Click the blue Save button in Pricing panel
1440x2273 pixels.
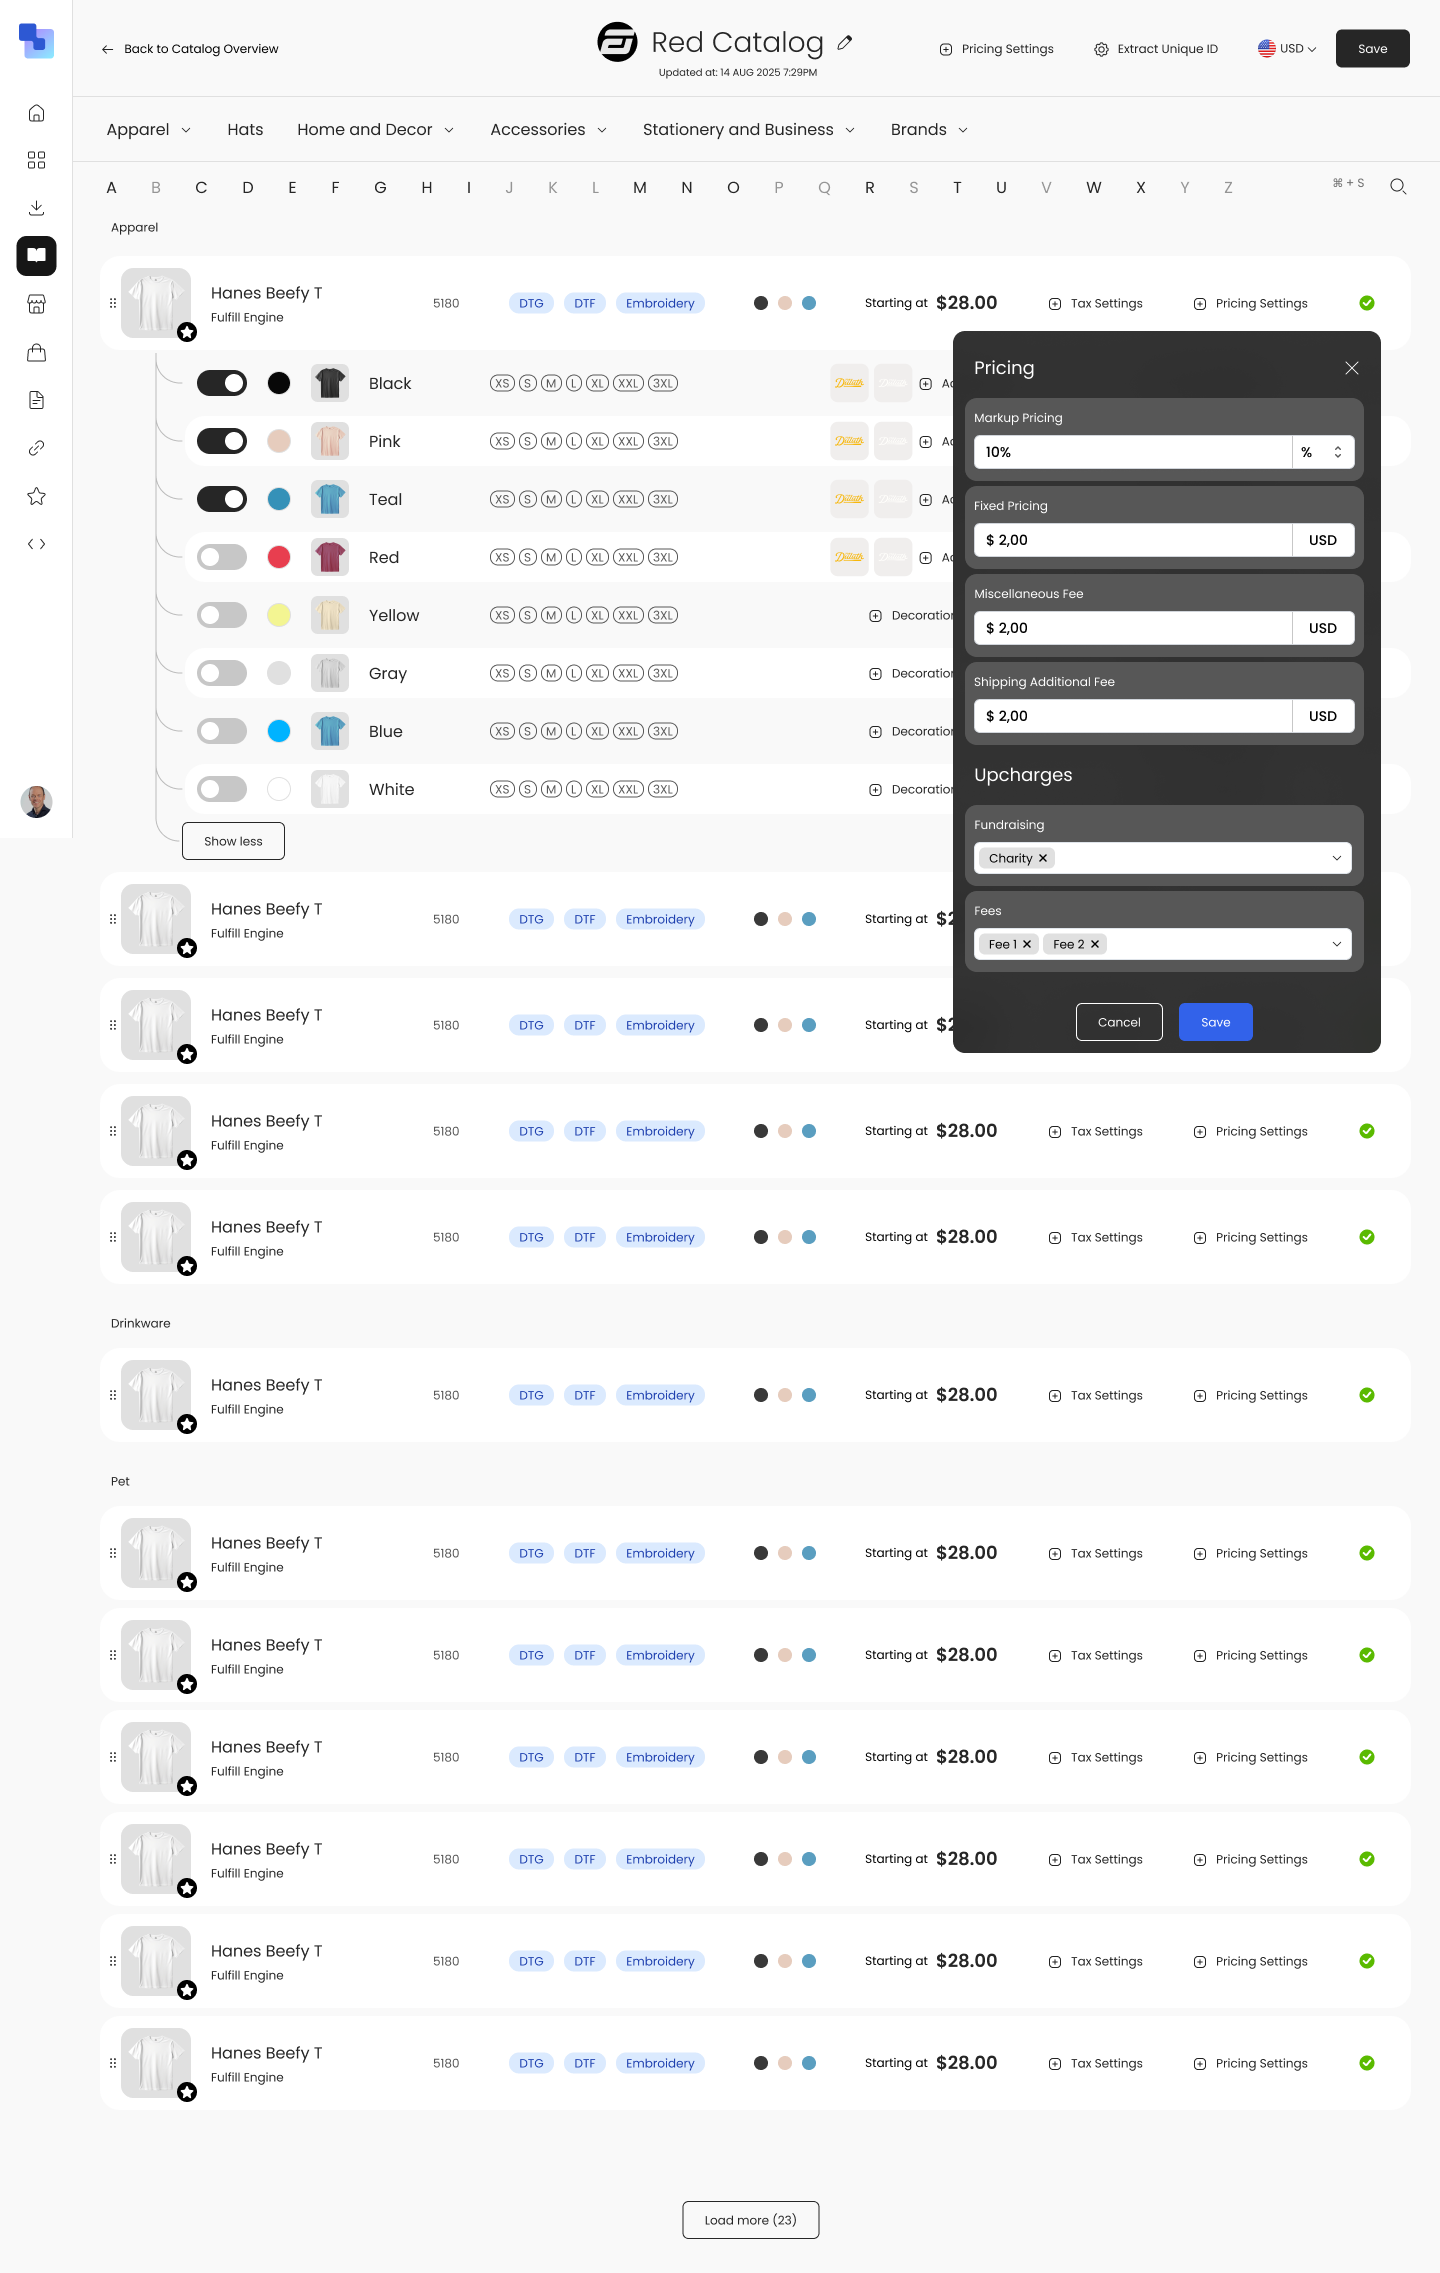pyautogui.click(x=1216, y=1022)
